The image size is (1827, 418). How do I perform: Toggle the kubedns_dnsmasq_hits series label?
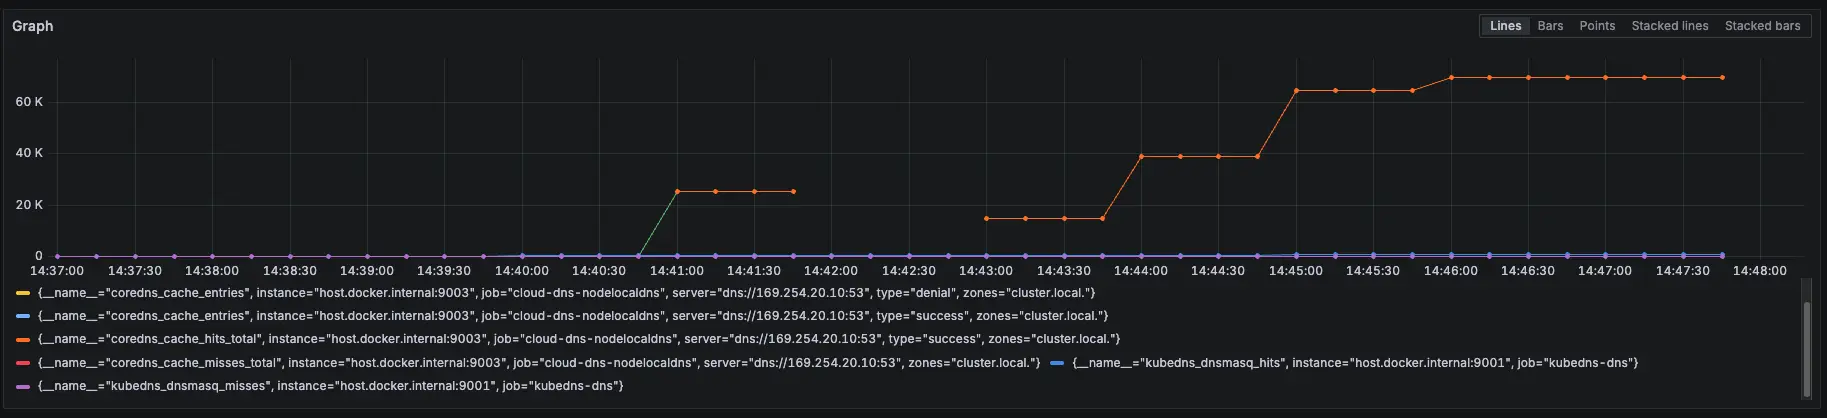tap(1355, 363)
